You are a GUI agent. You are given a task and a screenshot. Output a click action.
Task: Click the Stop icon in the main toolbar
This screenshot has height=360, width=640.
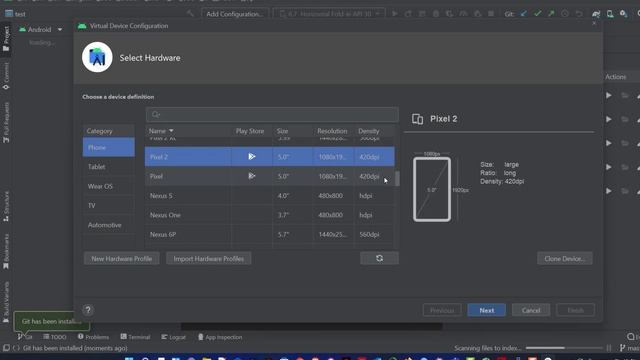(491, 14)
